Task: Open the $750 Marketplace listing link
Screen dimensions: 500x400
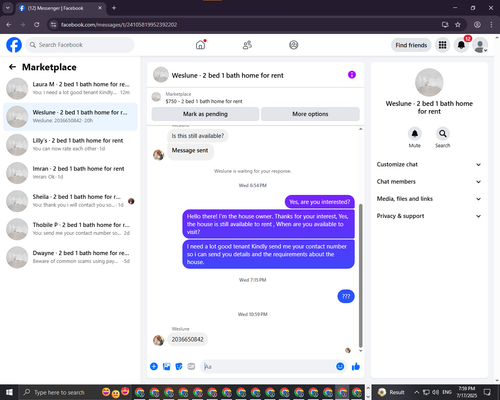Action: point(204,101)
